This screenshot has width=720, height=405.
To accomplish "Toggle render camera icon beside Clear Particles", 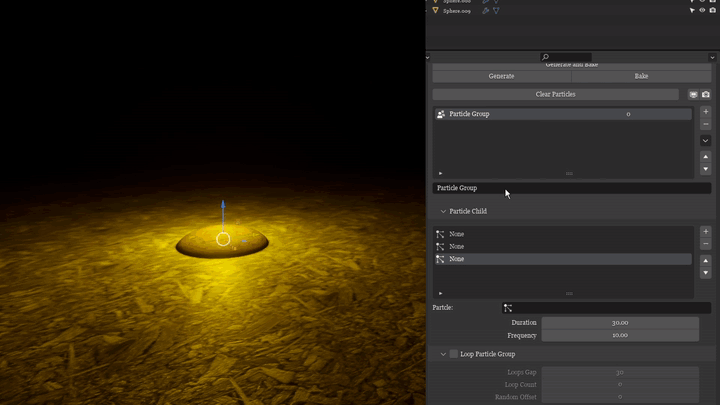I will [x=706, y=95].
